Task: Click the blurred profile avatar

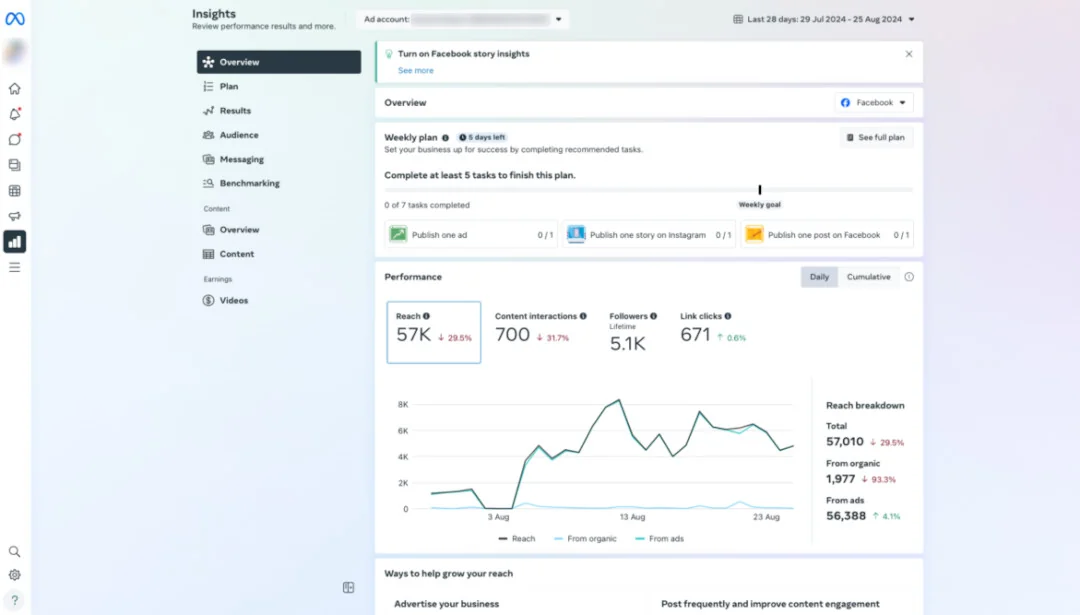Action: click(x=14, y=52)
